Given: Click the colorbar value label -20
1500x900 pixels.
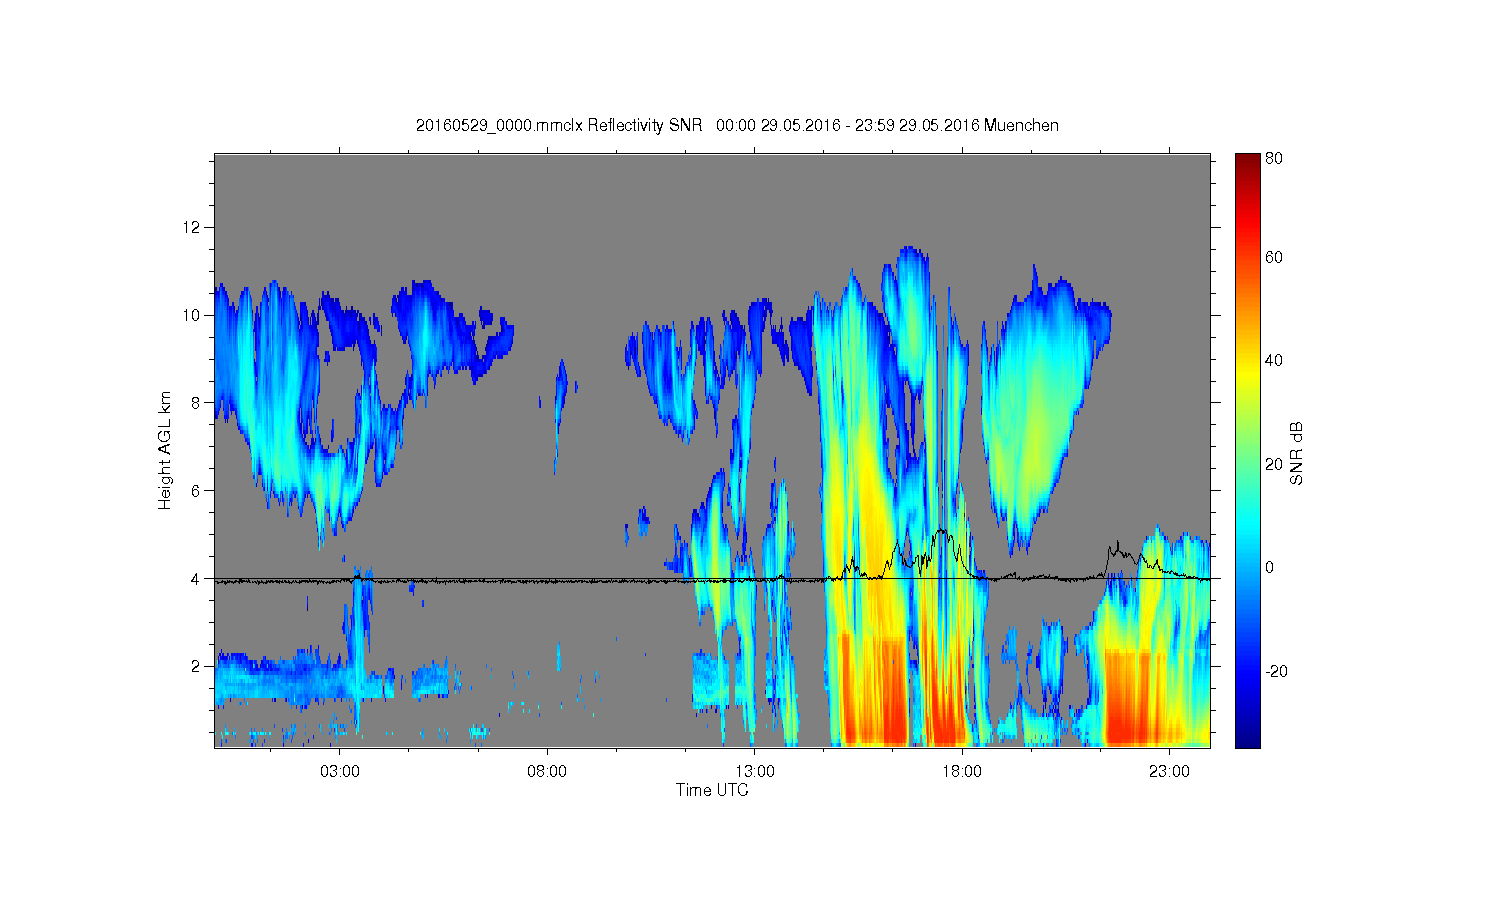Looking at the screenshot, I should (x=1276, y=671).
